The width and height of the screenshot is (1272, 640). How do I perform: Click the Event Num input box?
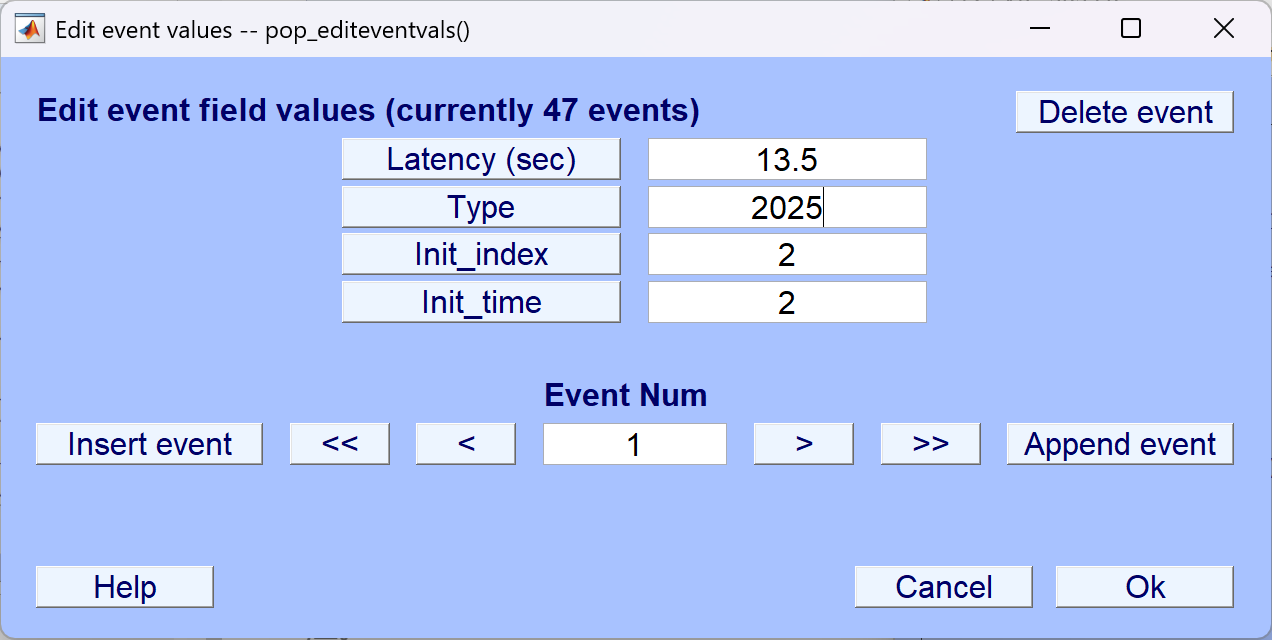(635, 444)
